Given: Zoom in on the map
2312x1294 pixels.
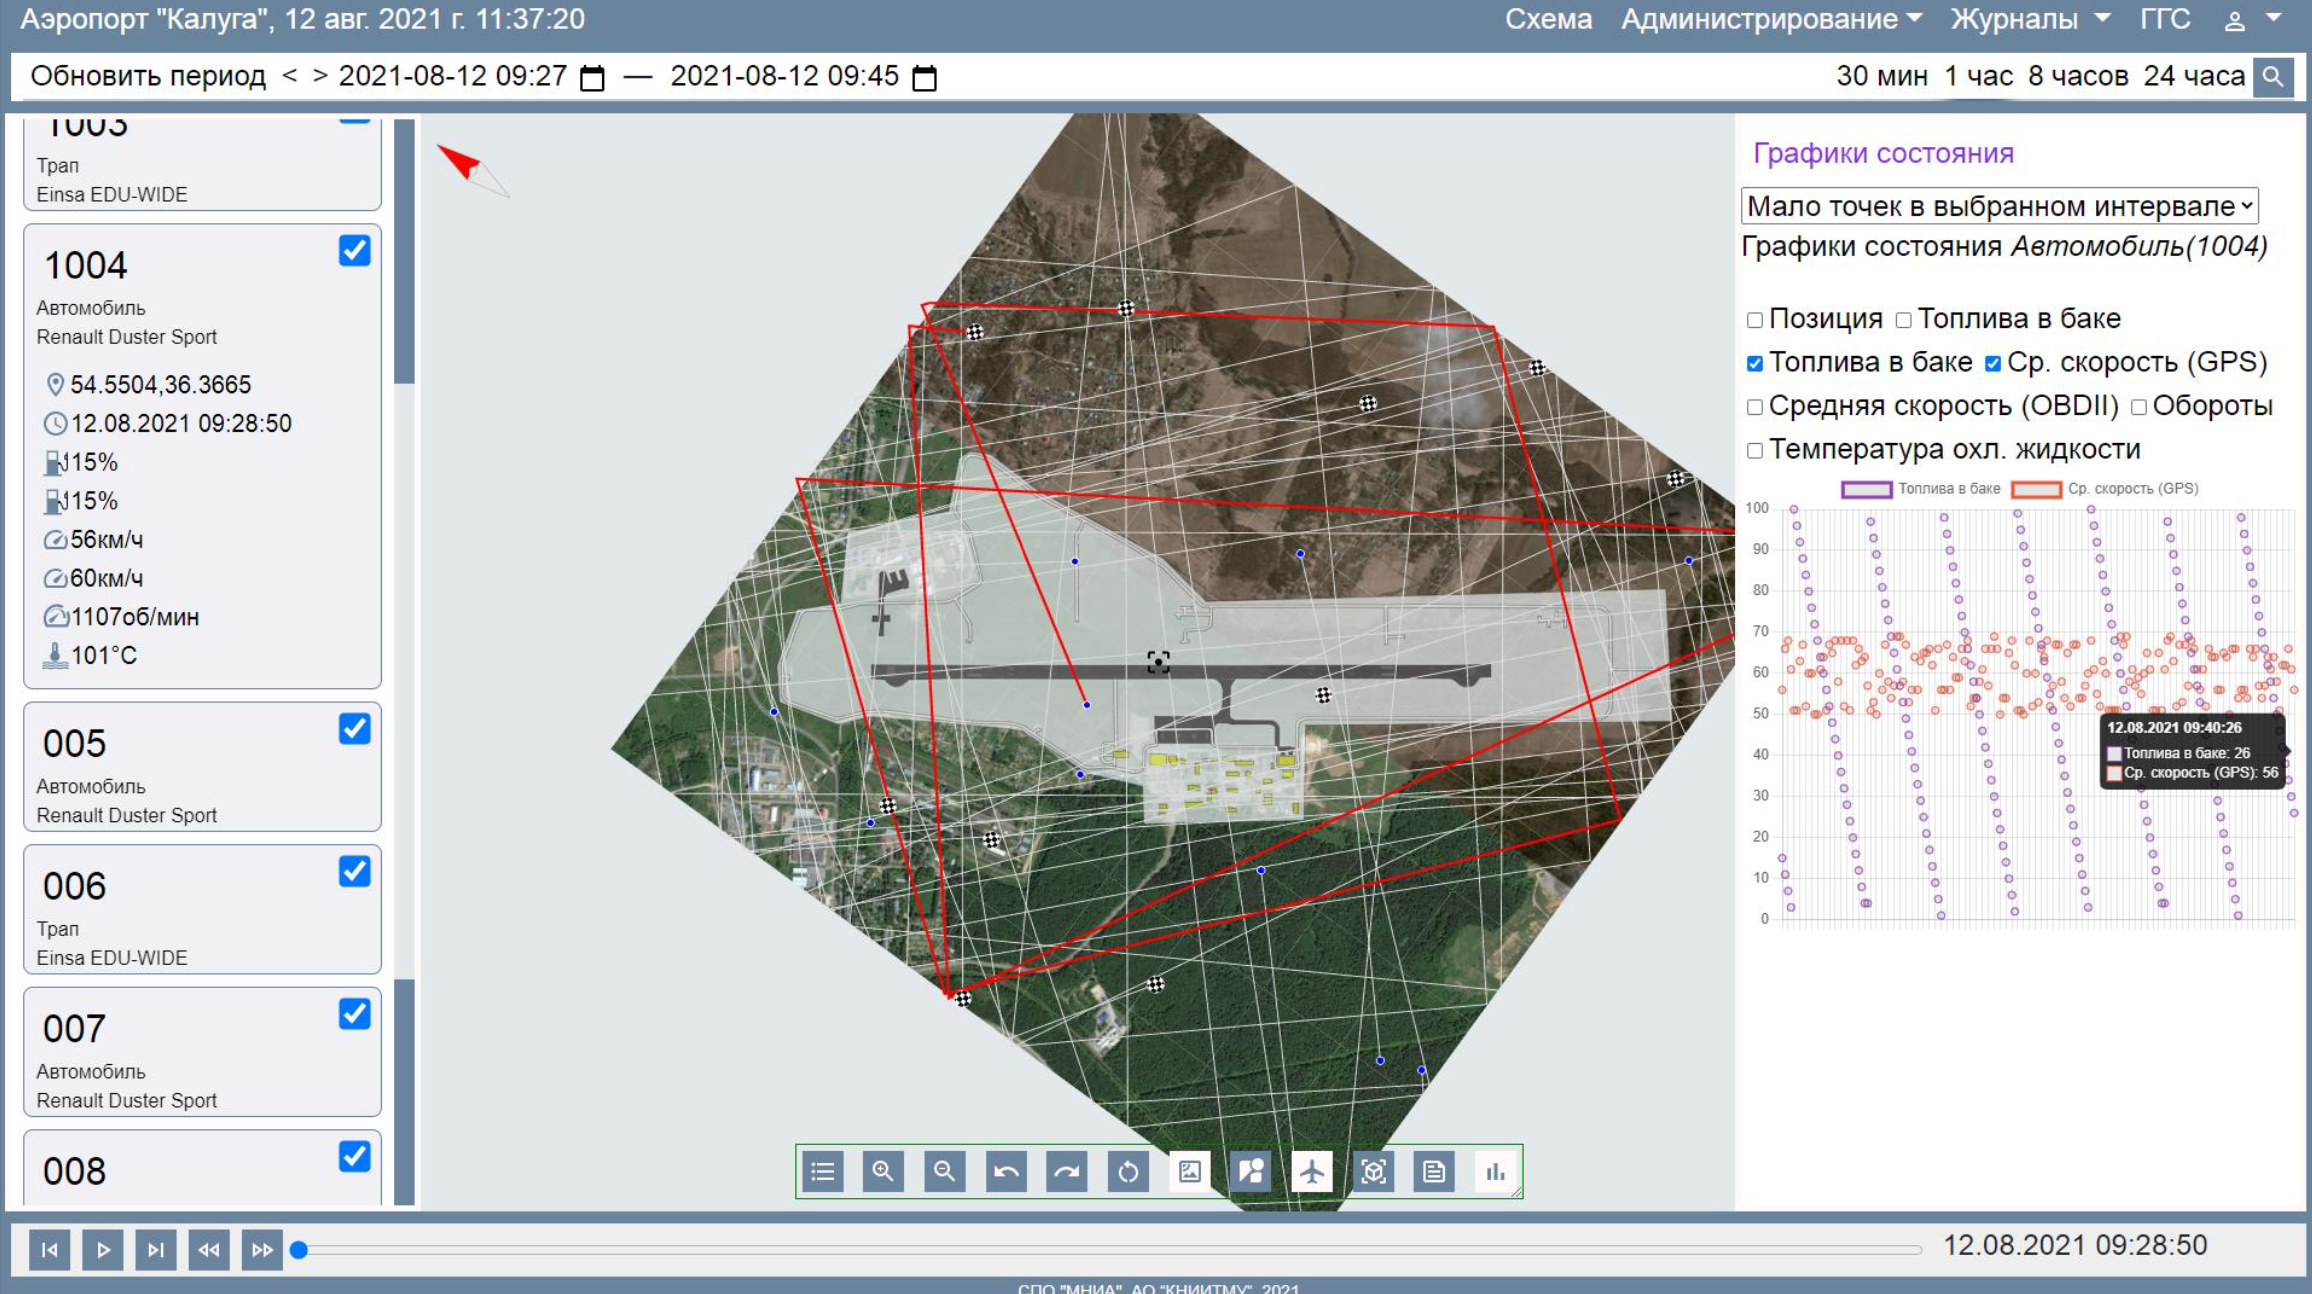Looking at the screenshot, I should click(x=883, y=1171).
